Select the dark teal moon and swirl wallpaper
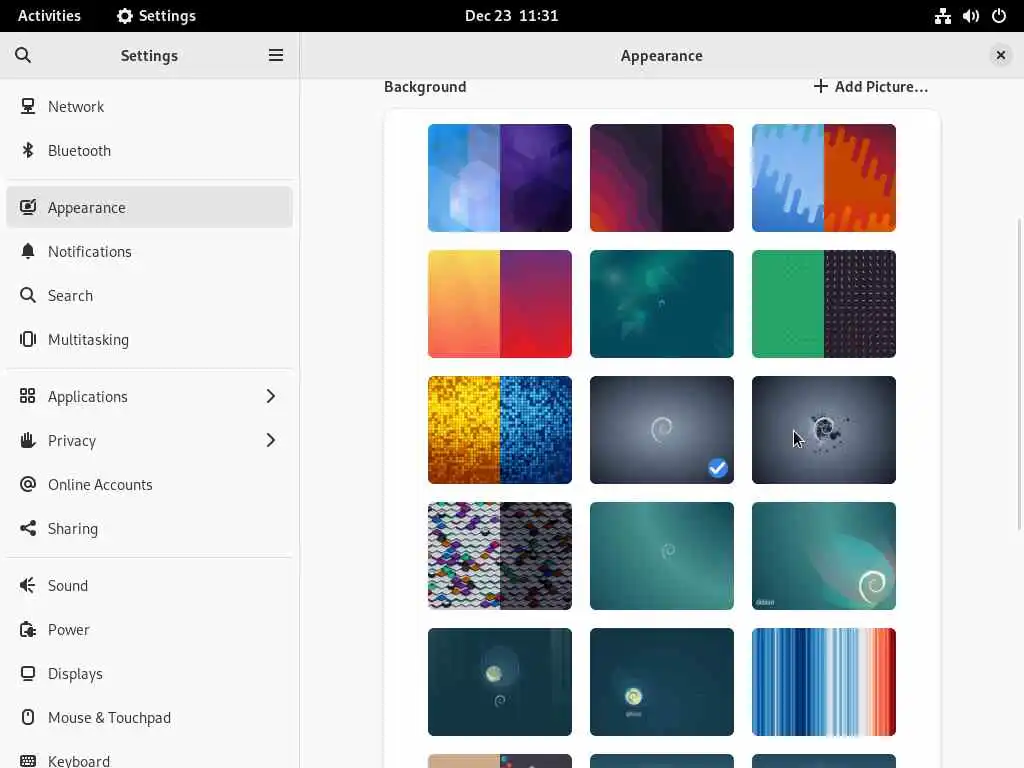 pyautogui.click(x=500, y=682)
